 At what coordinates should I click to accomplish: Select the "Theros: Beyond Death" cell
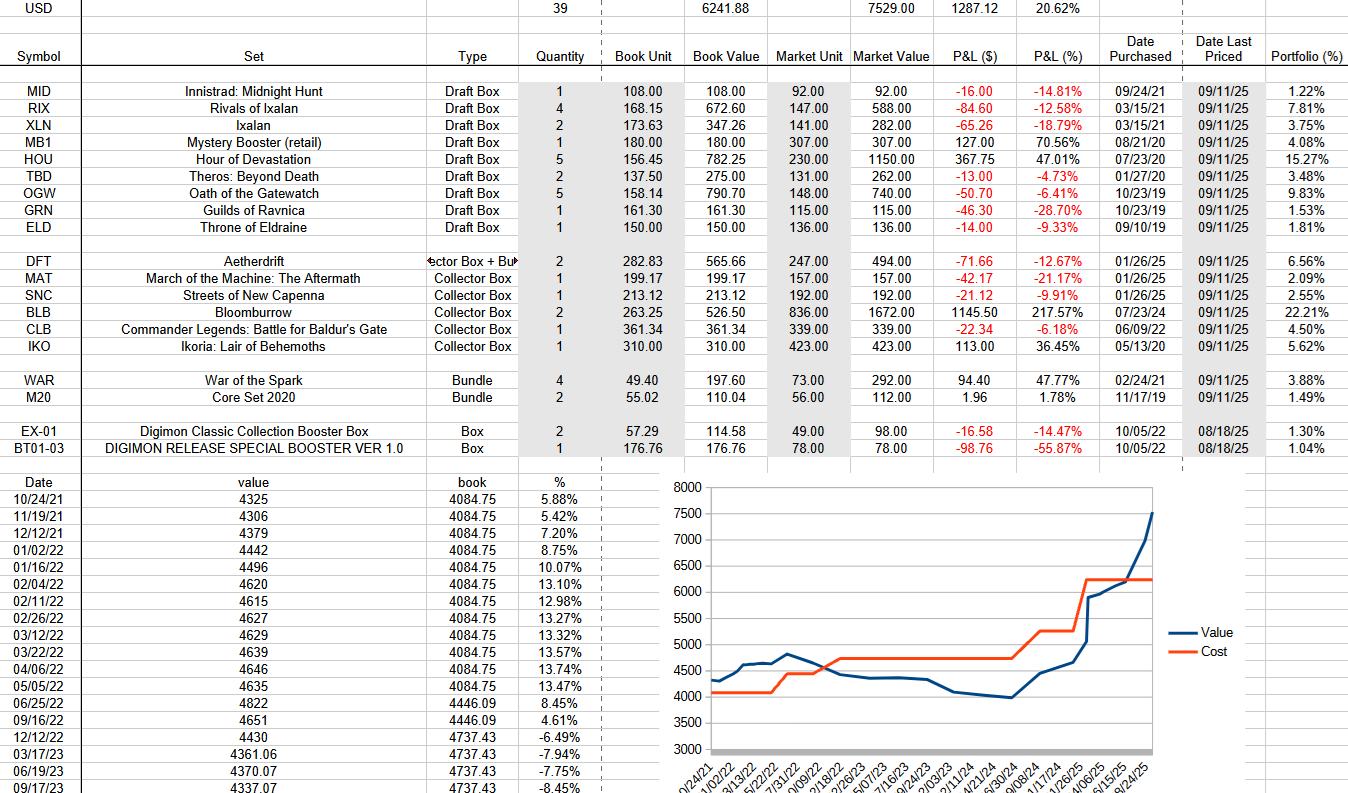[254, 176]
